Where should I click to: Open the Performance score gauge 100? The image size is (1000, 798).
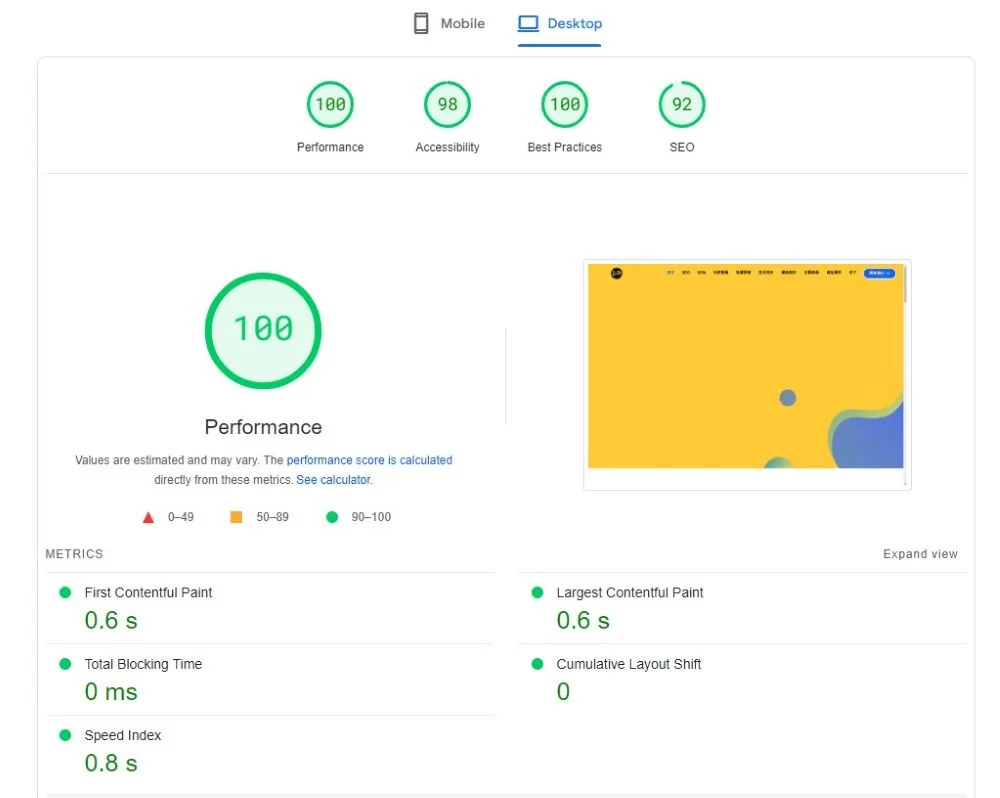[330, 104]
